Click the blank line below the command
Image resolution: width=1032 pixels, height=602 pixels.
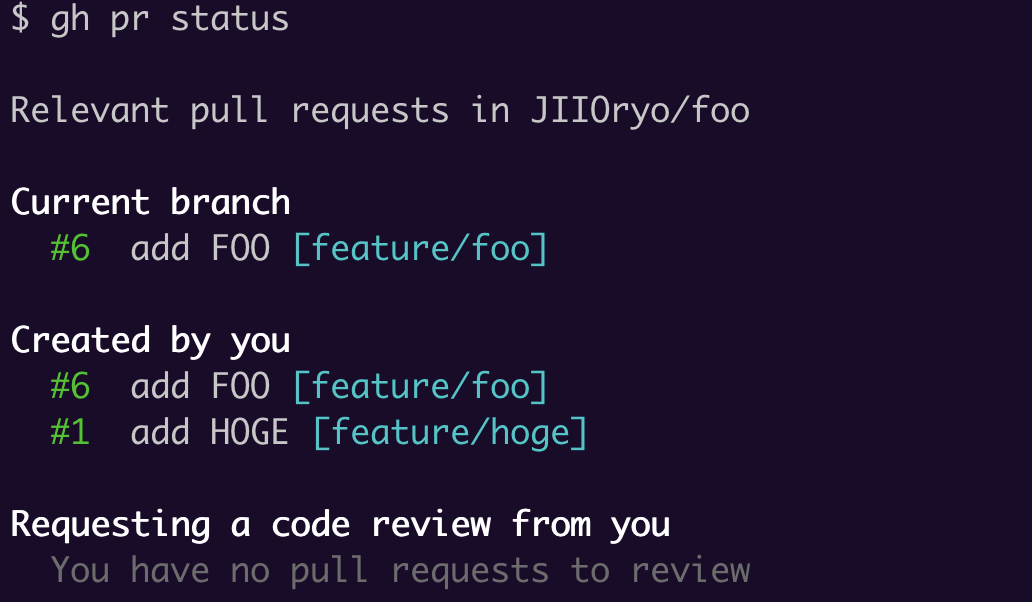(400, 64)
